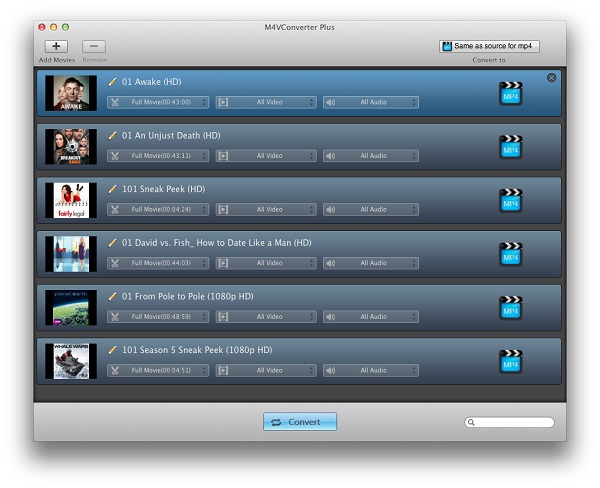This screenshot has height=488, width=600.
Task: Open Full Movie(00:43:00) dropdown for Awake
Action: click(x=158, y=102)
